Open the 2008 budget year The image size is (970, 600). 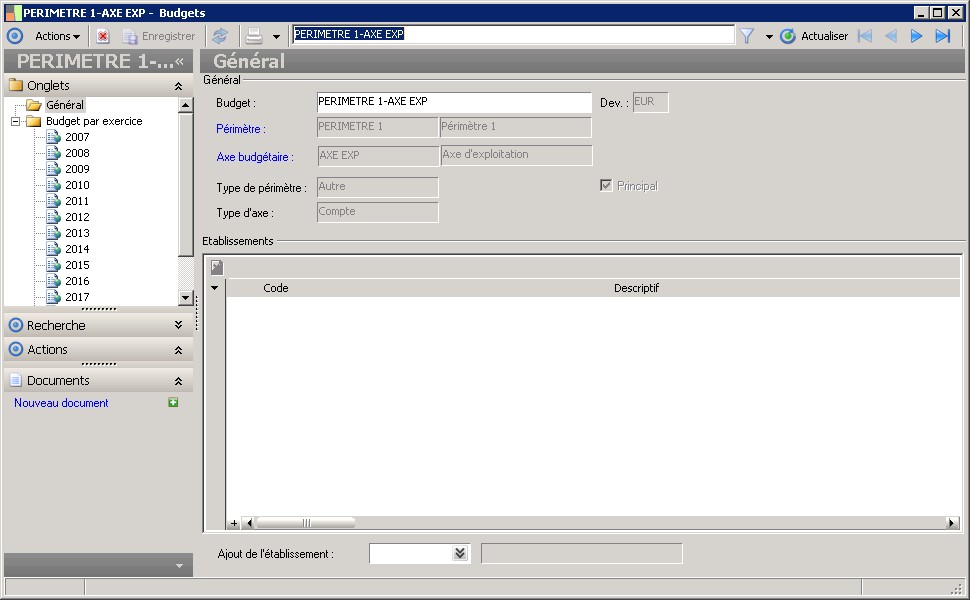77,153
